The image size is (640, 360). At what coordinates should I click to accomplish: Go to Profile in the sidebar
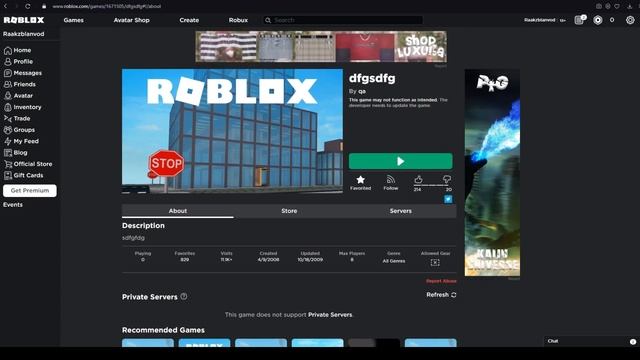(x=18, y=62)
